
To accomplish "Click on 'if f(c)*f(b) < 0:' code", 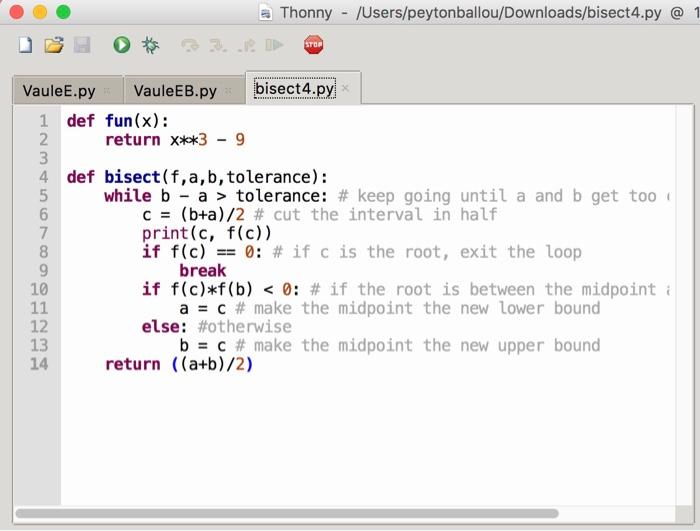I will [x=221, y=289].
